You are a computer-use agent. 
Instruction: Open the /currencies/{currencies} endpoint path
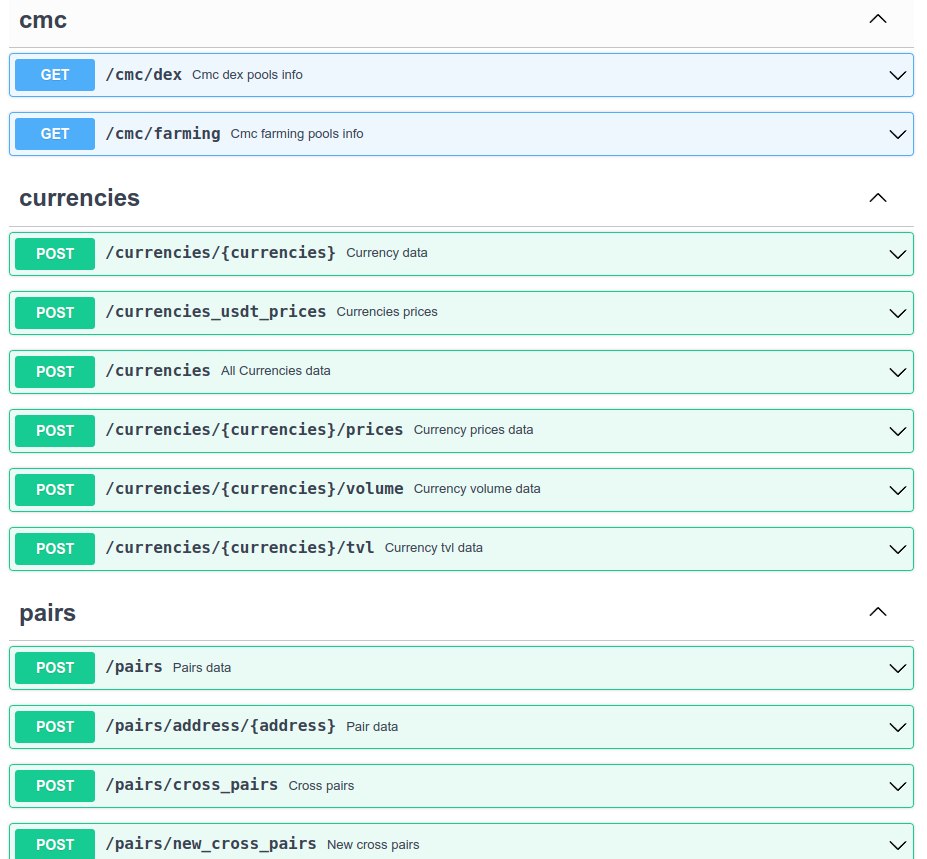click(x=220, y=253)
